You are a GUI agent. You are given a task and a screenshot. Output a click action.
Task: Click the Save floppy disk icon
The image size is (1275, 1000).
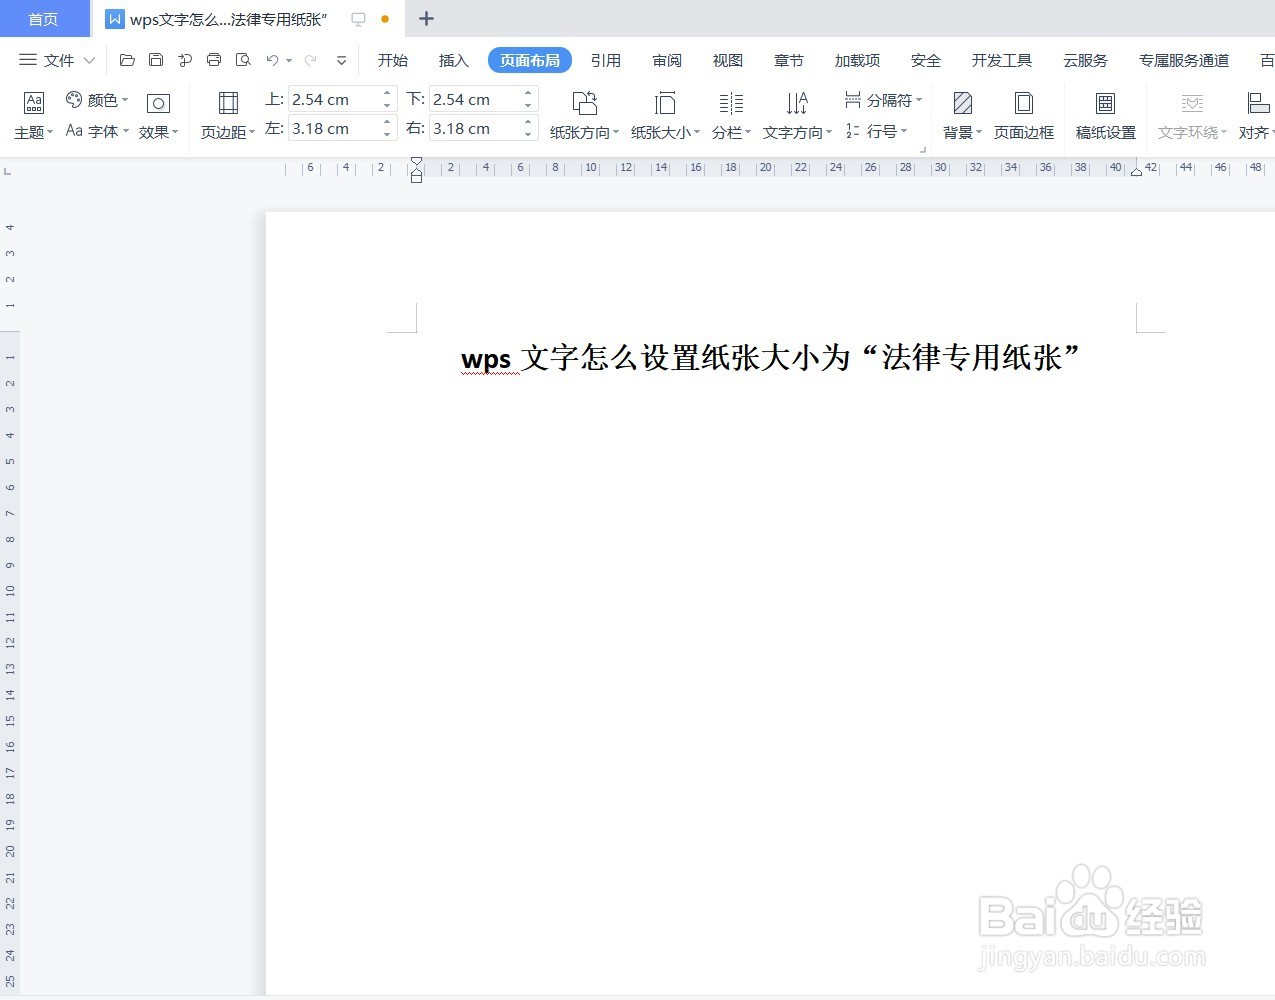(x=156, y=60)
